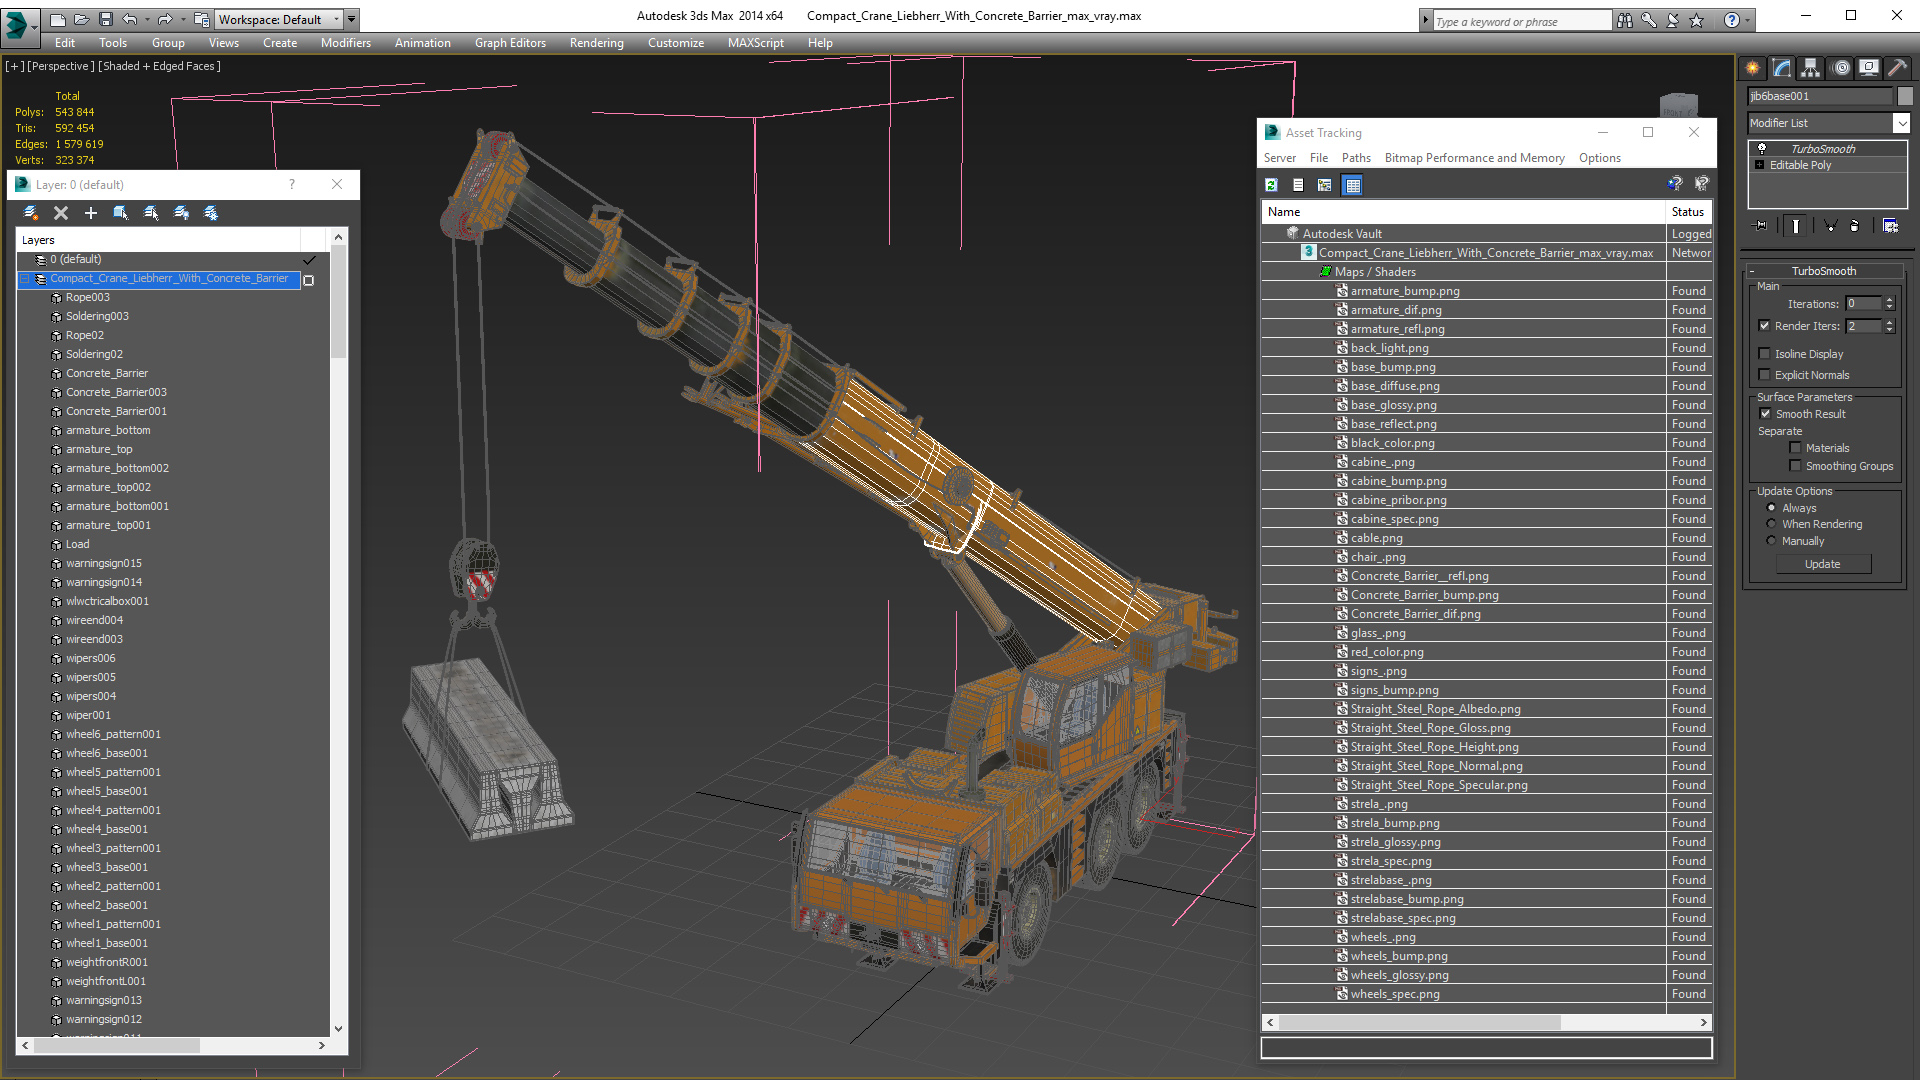Screen dimensions: 1920x1080
Task: Click Delete Layer X icon in Layer dialog
Action: [61, 212]
